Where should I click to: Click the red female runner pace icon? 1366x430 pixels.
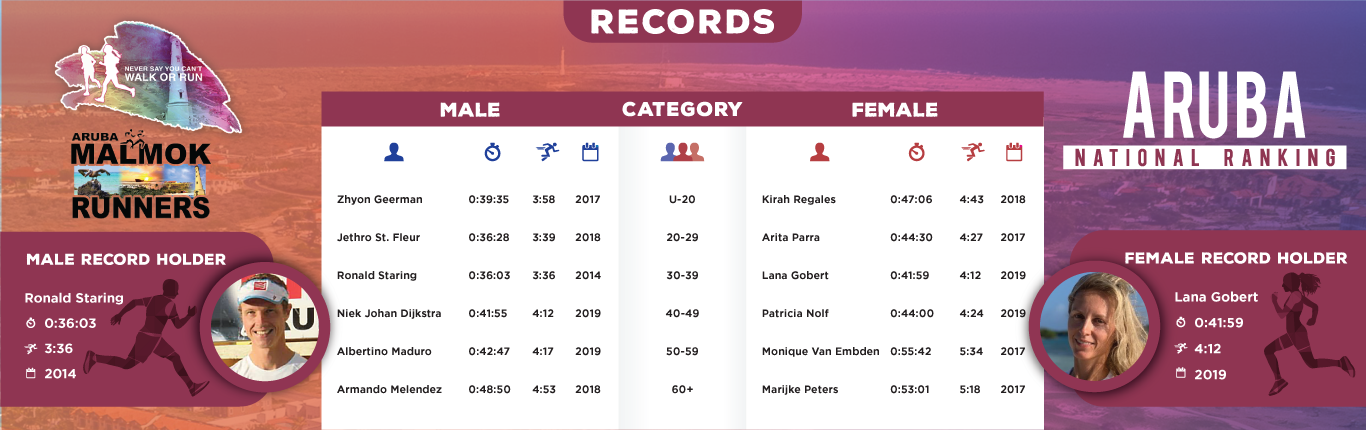972,152
